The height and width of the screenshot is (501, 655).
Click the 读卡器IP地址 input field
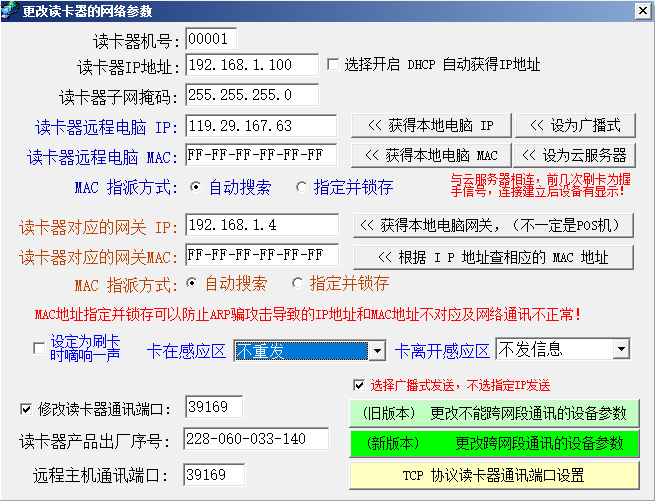click(x=252, y=66)
